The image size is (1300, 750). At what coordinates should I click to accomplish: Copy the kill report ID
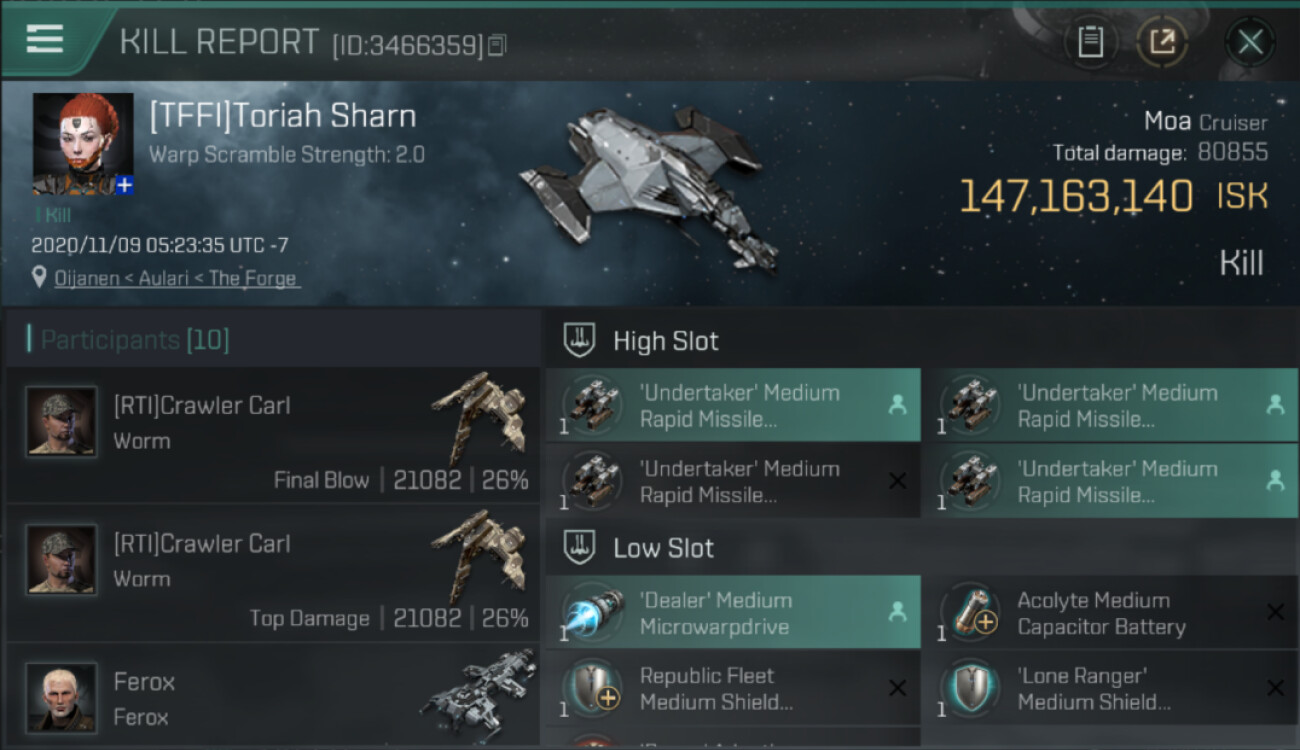[498, 45]
